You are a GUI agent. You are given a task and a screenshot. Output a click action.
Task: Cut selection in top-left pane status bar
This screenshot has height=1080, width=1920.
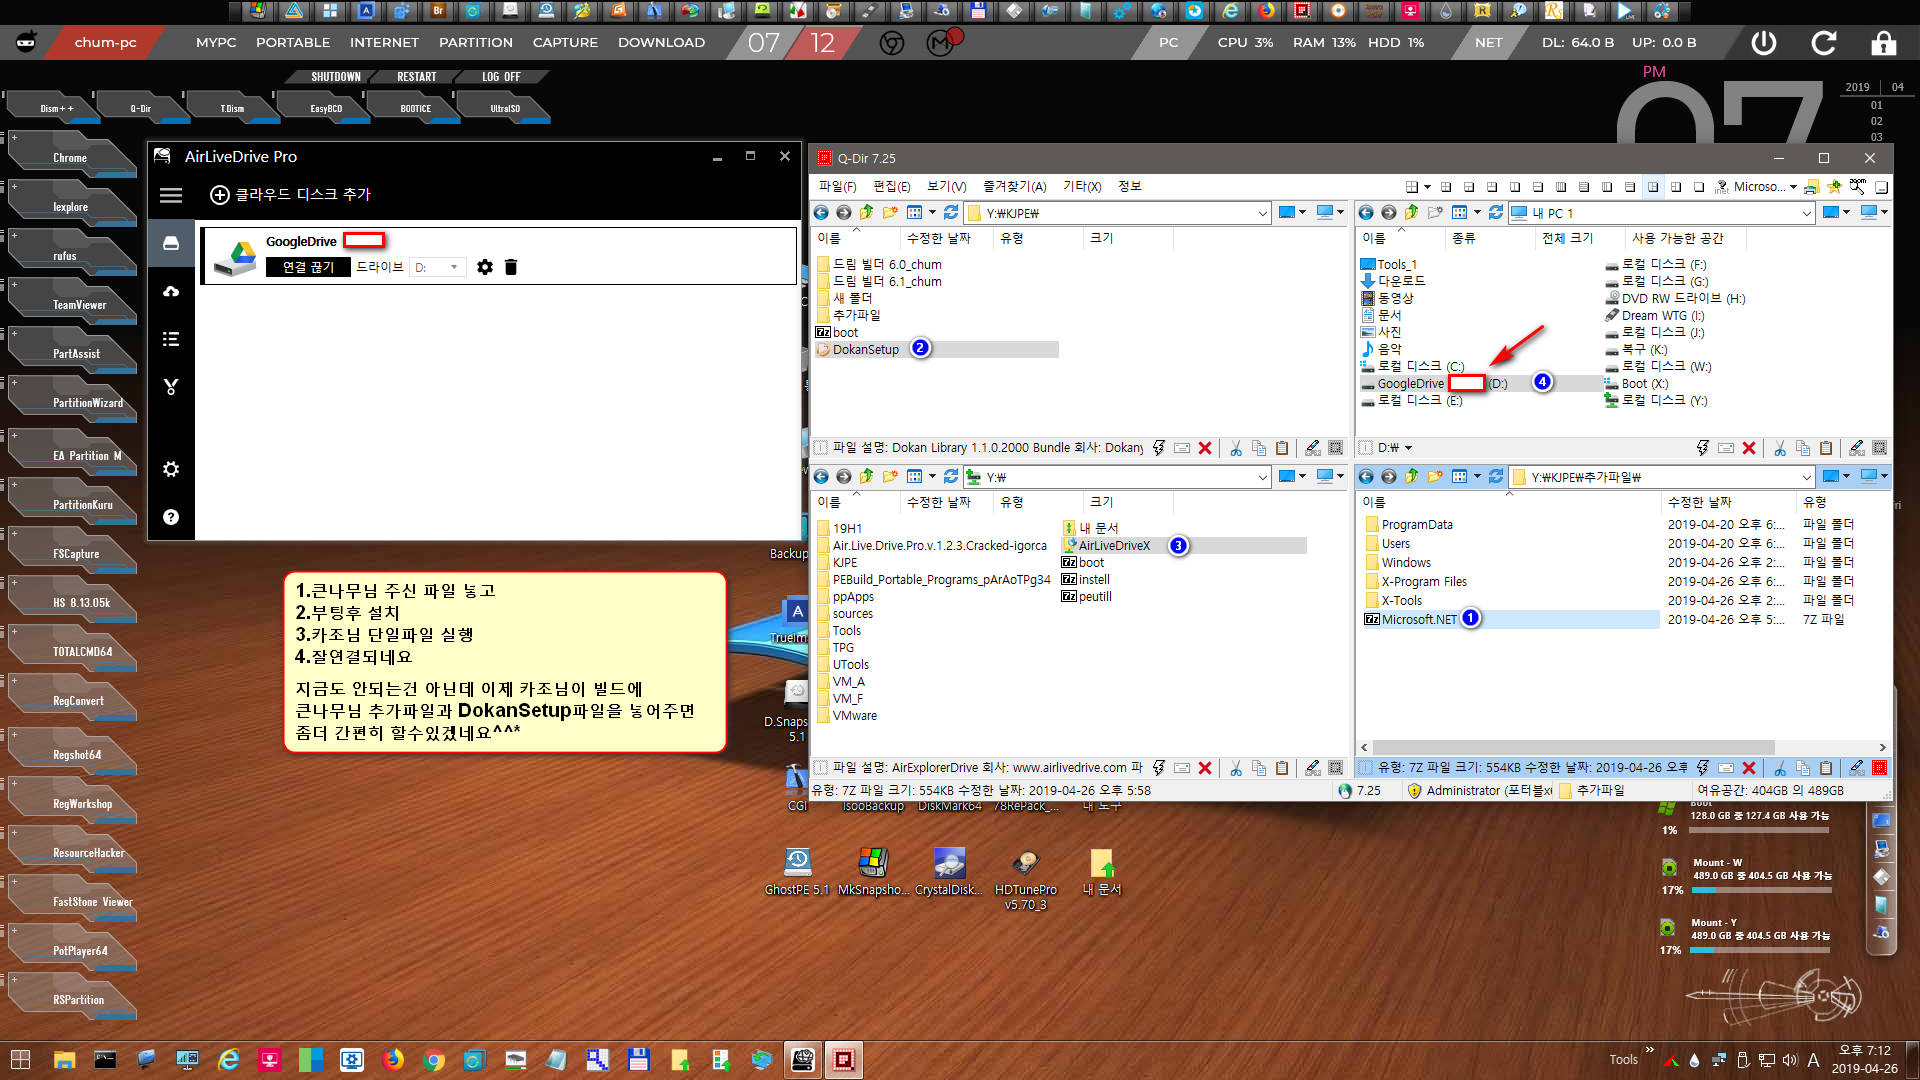tap(1236, 448)
